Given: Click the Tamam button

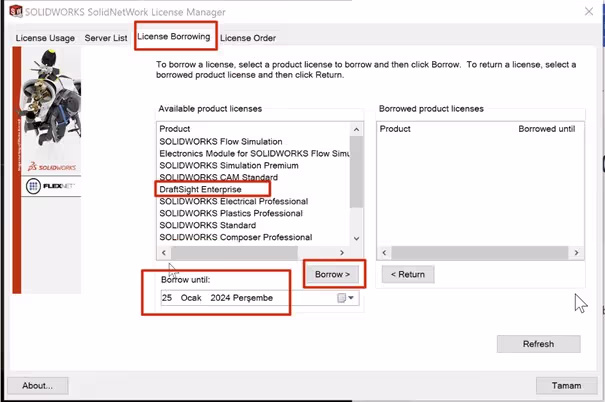Looking at the screenshot, I should [x=566, y=385].
